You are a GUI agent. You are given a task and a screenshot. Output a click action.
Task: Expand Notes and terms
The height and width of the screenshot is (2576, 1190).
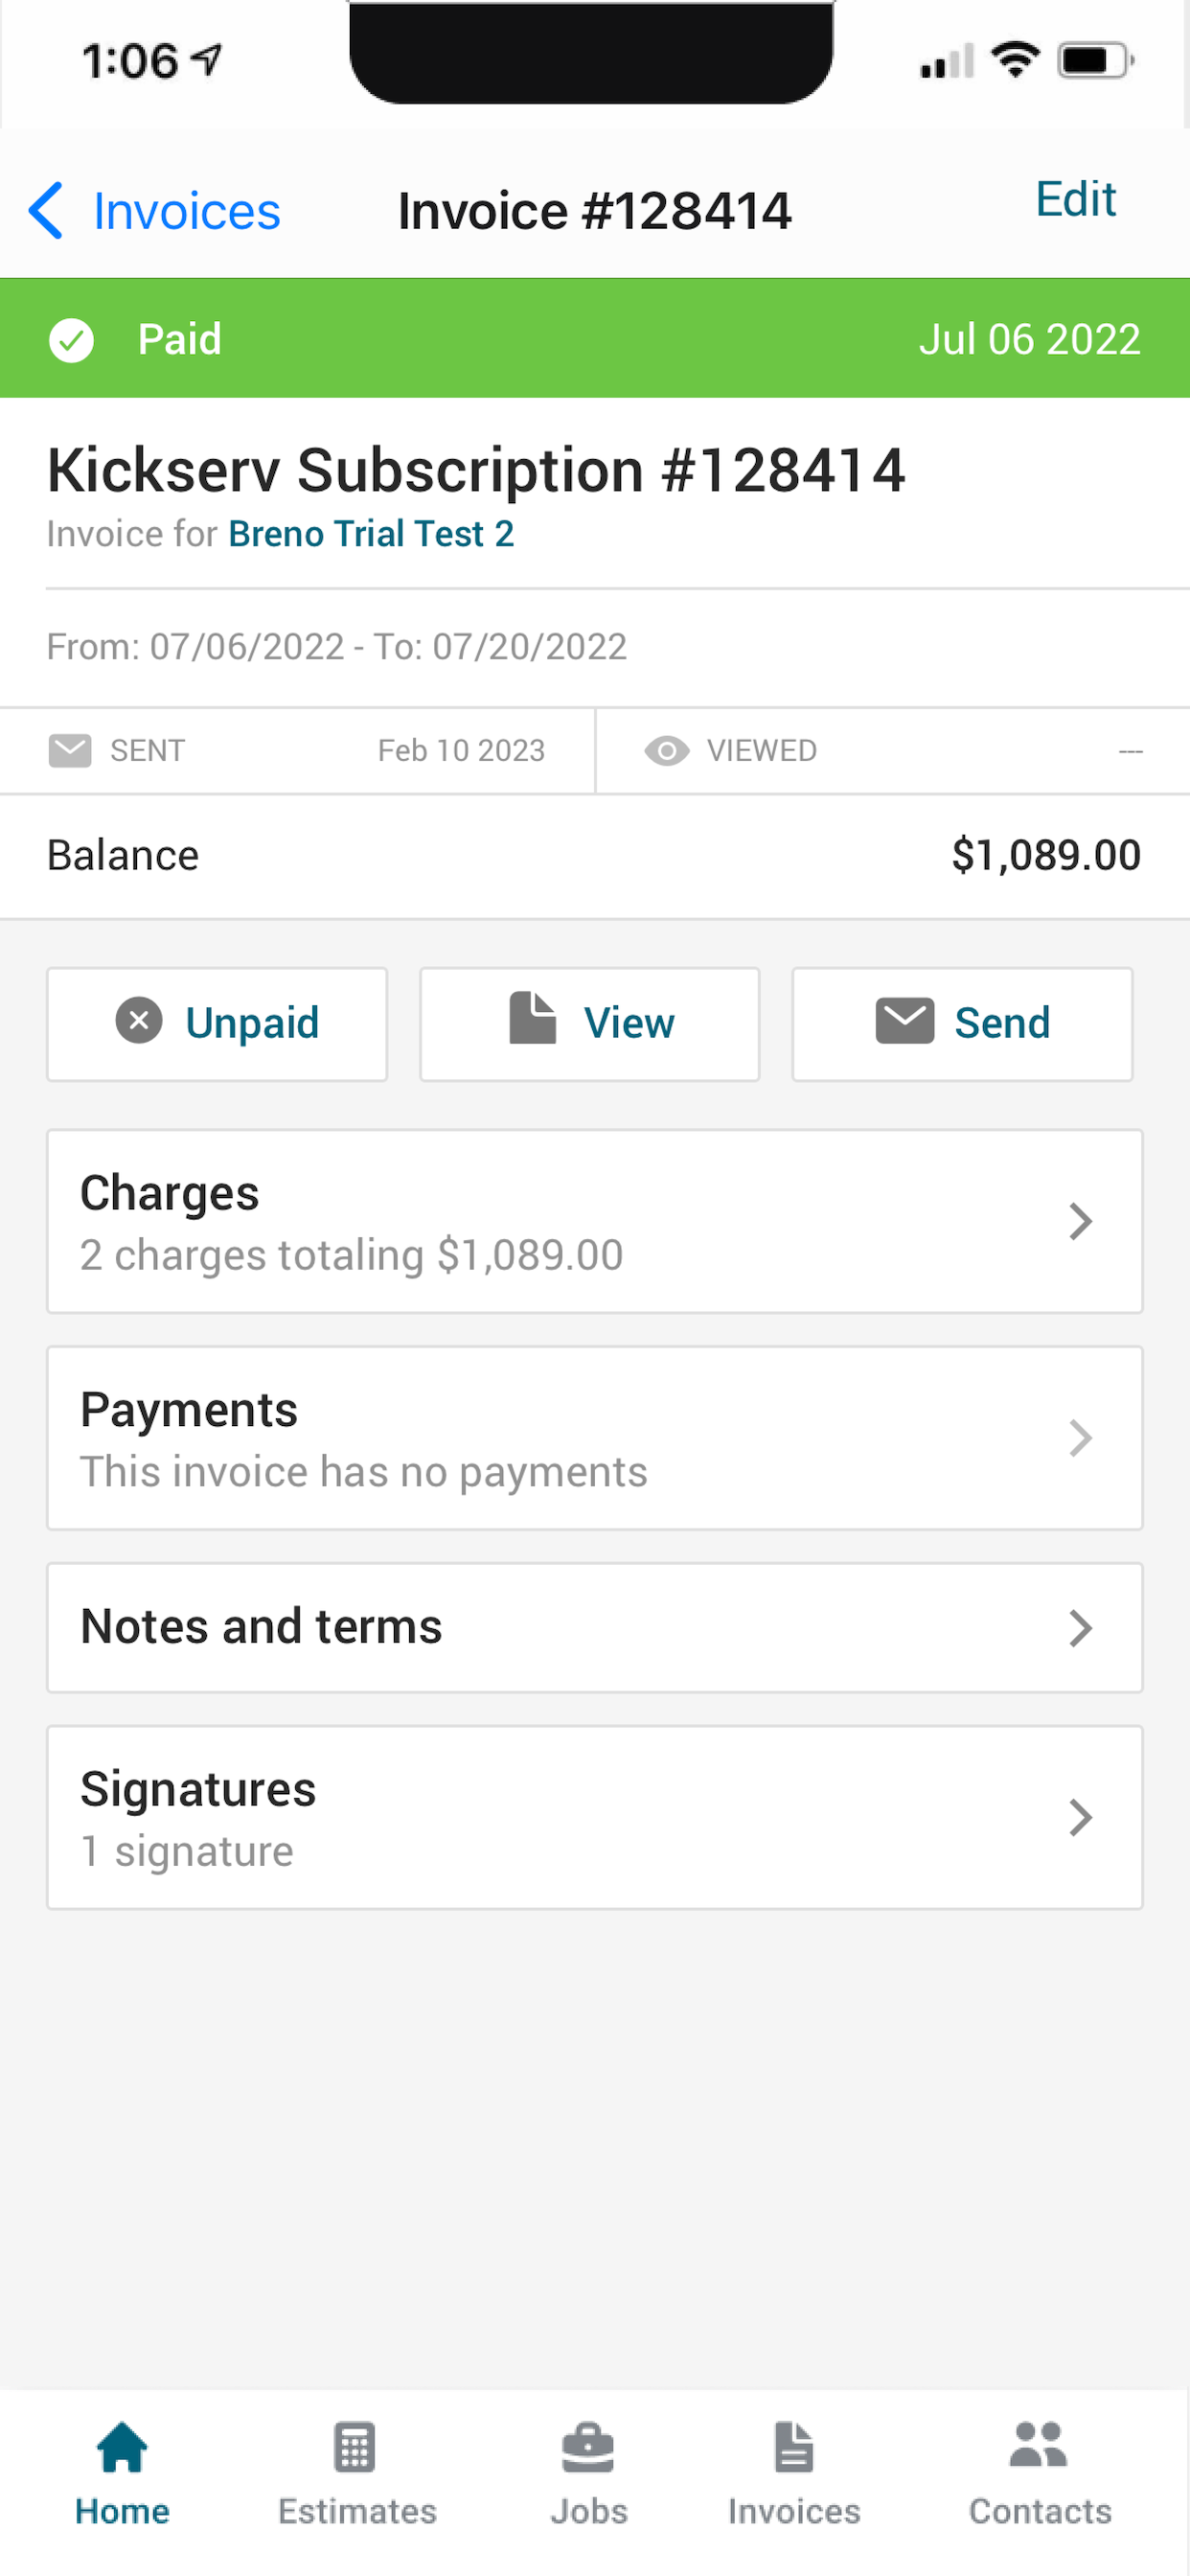pyautogui.click(x=595, y=1627)
